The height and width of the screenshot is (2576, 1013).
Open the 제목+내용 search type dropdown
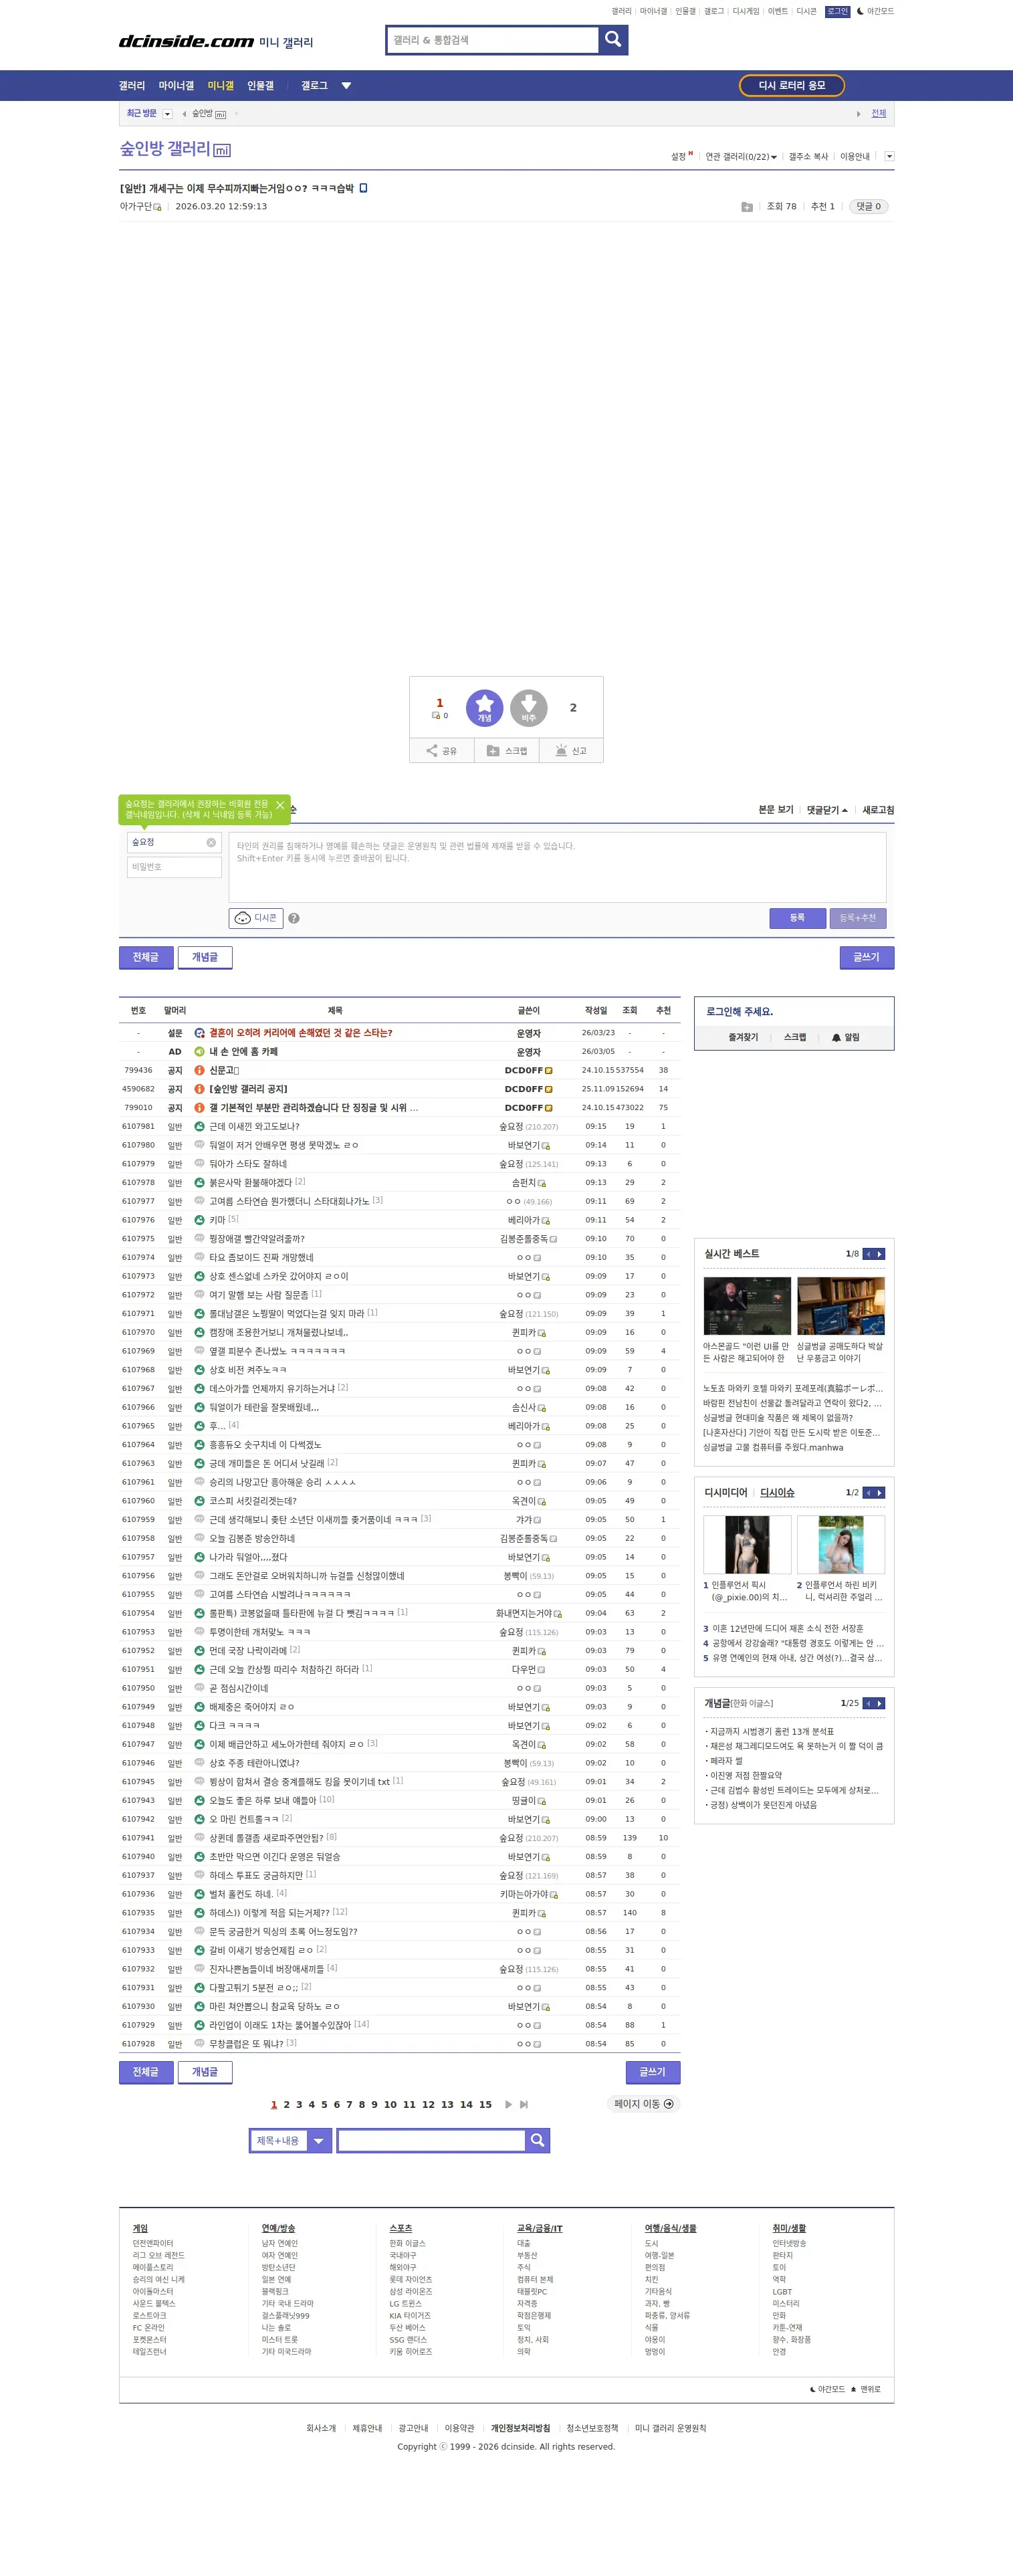290,2140
